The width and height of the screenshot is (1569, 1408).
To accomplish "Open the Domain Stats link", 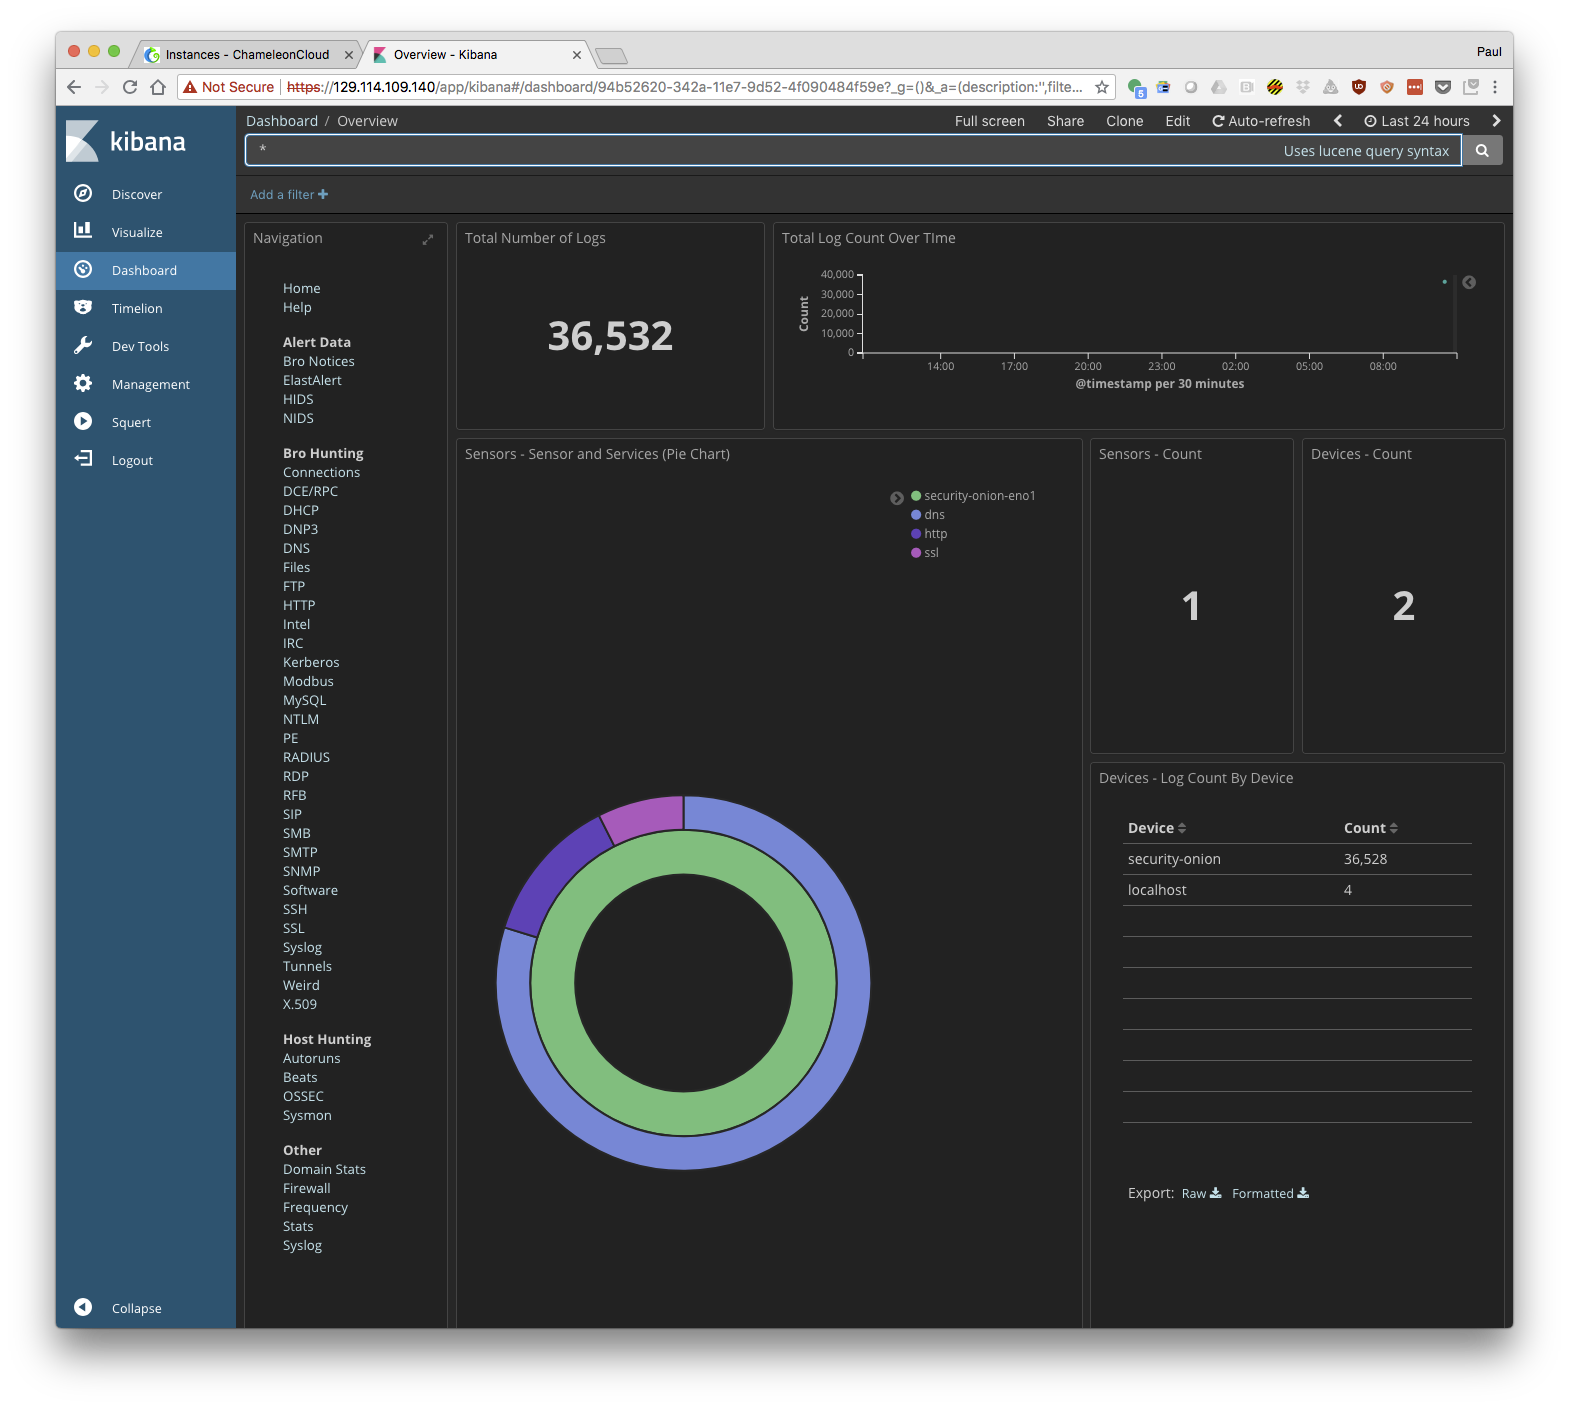I will pyautogui.click(x=324, y=1169).
